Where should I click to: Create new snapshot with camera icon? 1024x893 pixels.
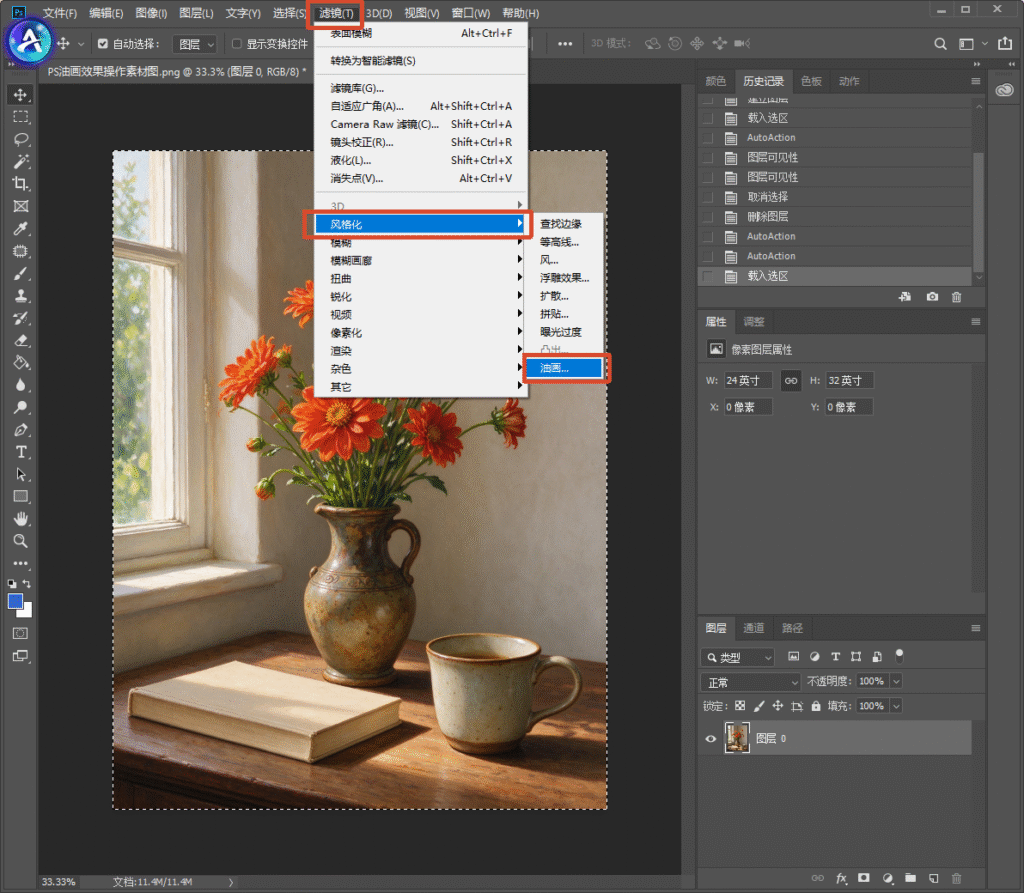932,297
